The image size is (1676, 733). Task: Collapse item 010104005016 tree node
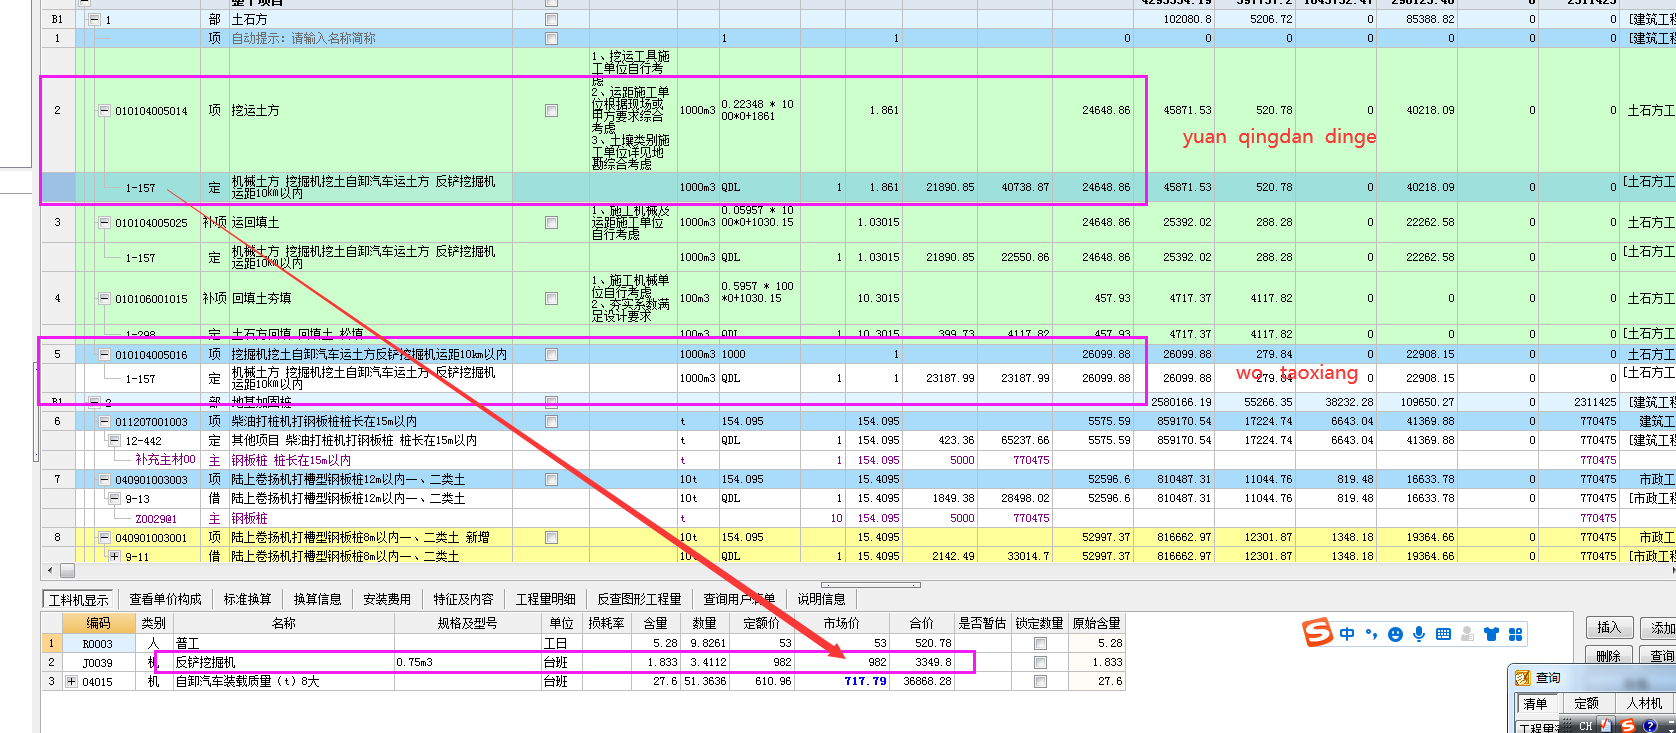tap(104, 354)
